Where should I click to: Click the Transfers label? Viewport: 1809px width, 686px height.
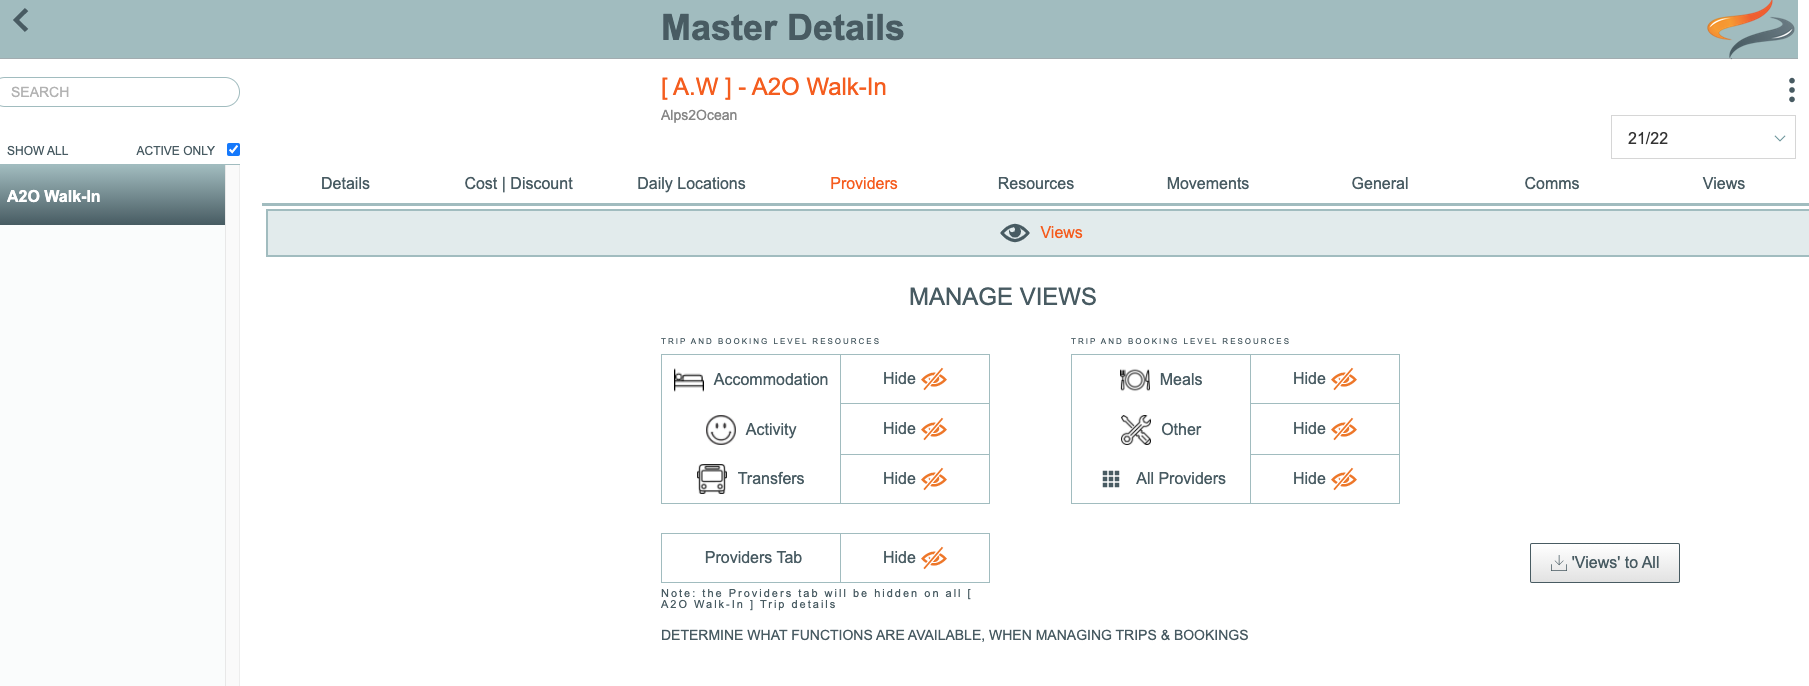coord(770,479)
